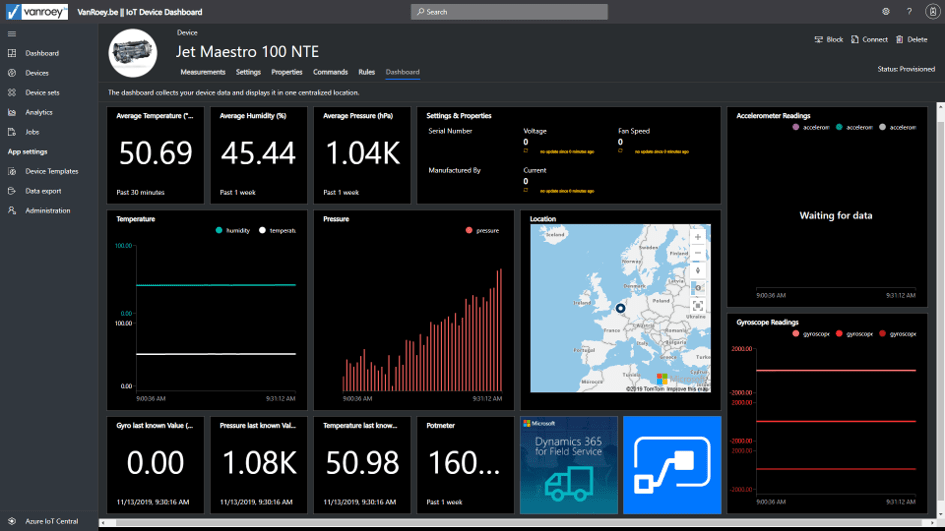Screen dimensions: 945x531
Task: Zoom in on the Location map
Action: pyautogui.click(x=698, y=237)
